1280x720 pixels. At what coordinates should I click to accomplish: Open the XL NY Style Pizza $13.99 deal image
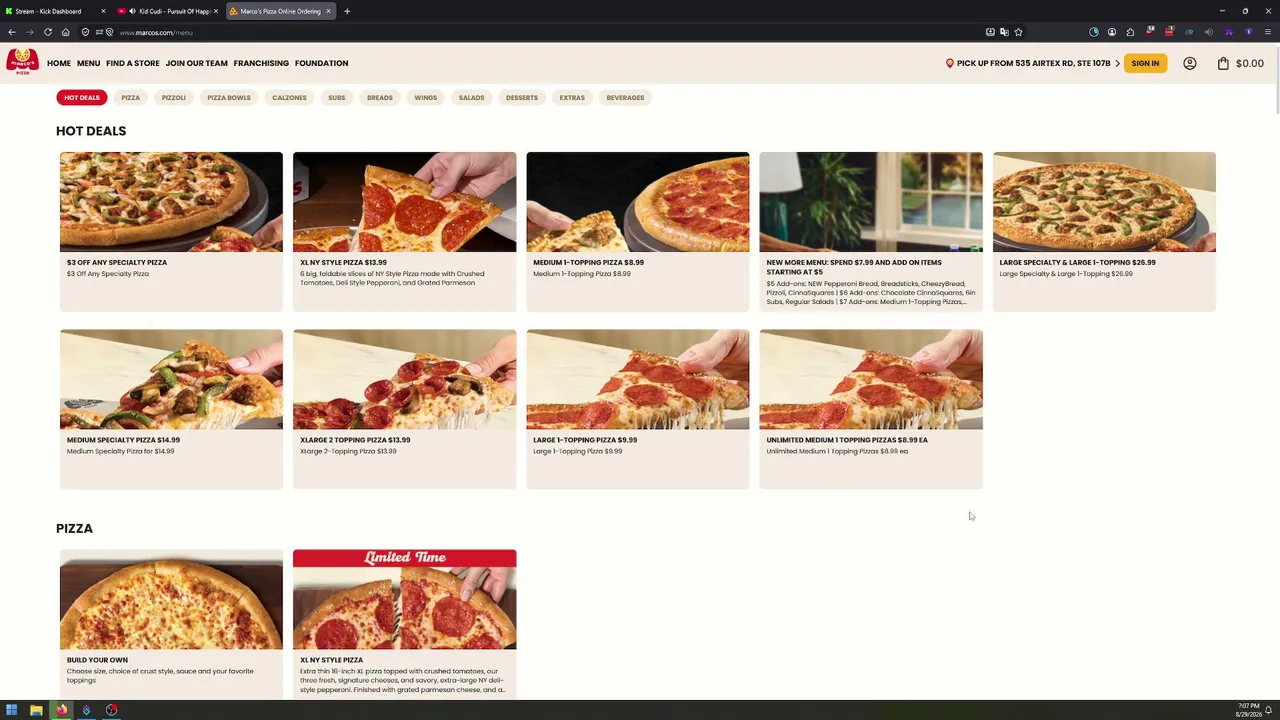[x=405, y=202]
